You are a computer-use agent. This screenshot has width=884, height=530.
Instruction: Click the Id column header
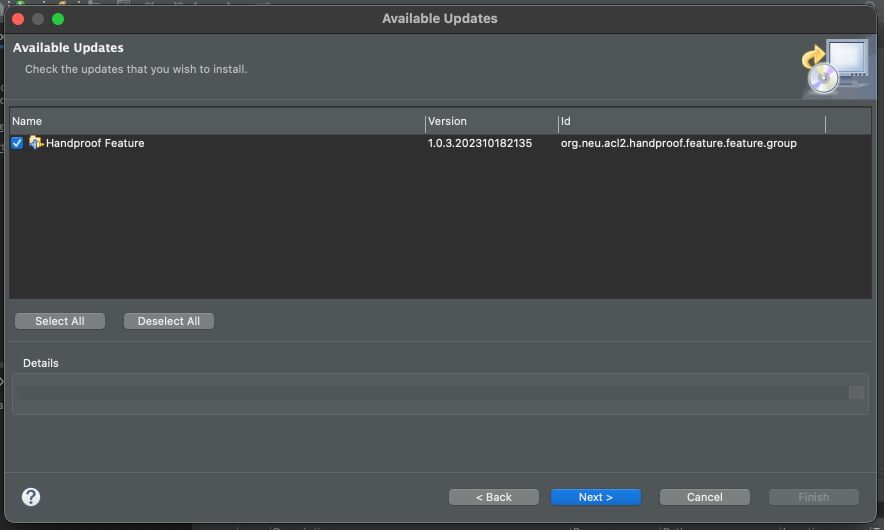coord(690,122)
